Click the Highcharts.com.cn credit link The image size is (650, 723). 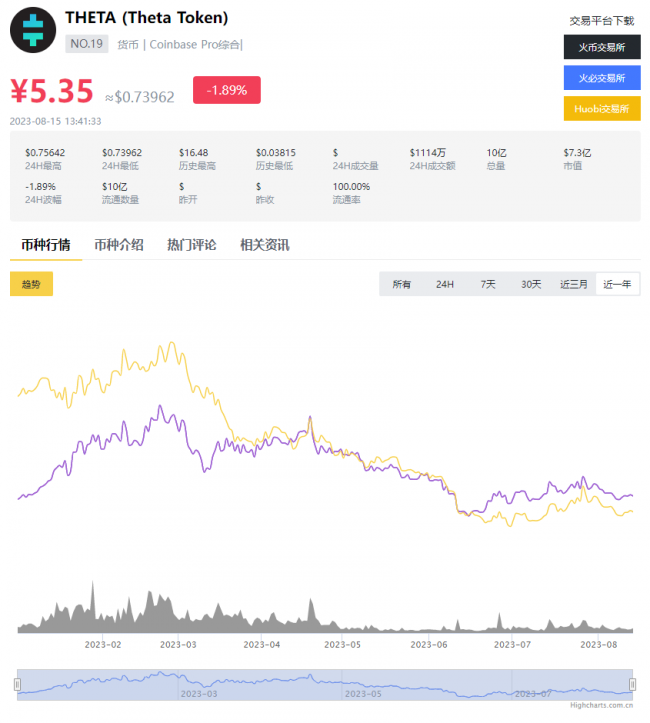tap(601, 705)
